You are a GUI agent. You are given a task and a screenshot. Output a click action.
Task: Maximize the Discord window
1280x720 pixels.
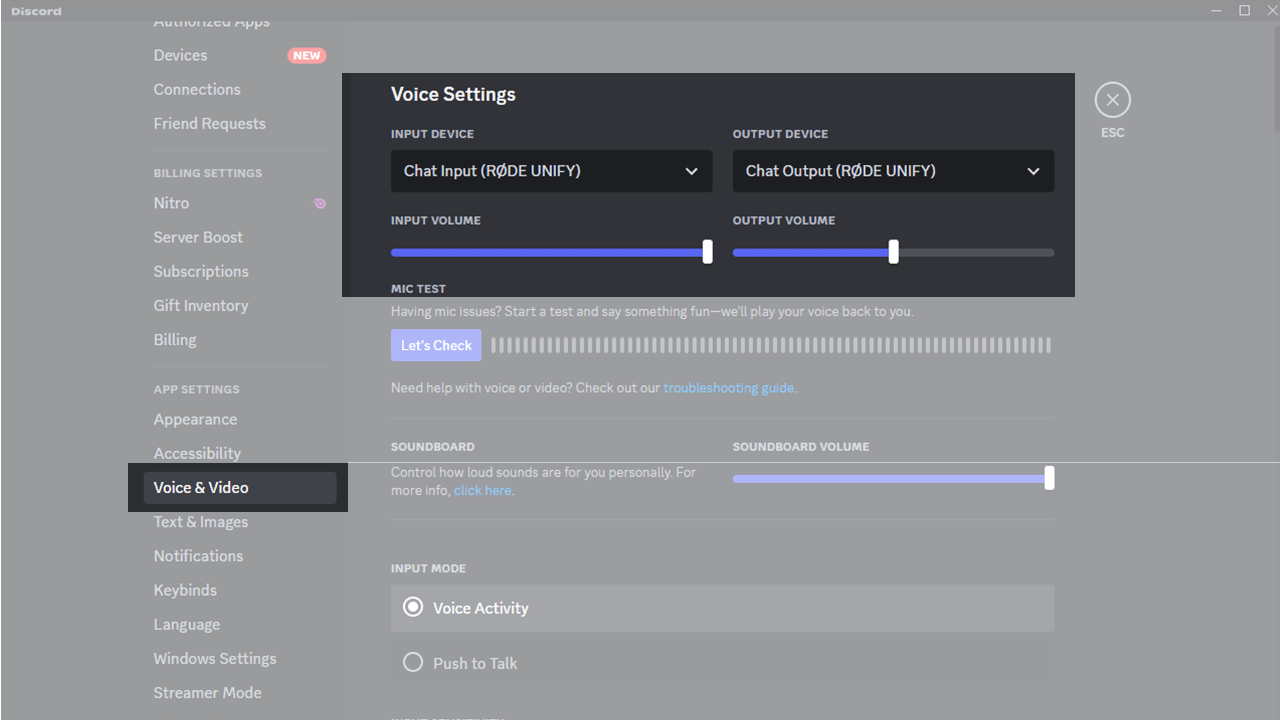1245,11
